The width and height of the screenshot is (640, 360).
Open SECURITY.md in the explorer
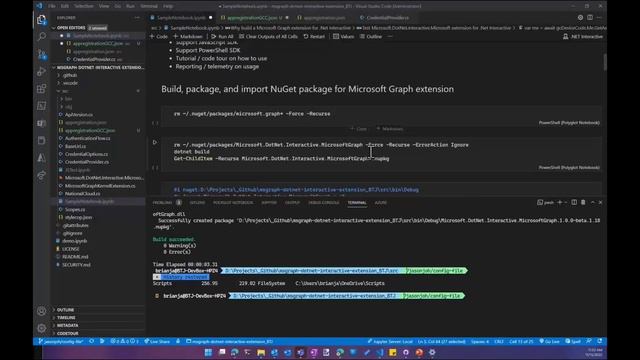pos(76,264)
